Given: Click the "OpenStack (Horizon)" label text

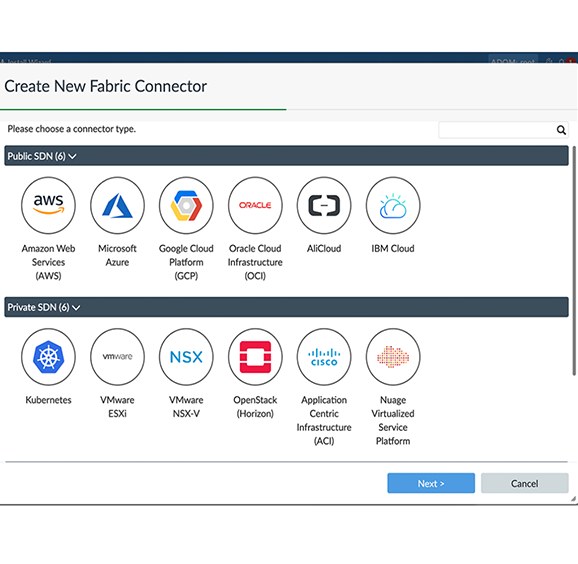Looking at the screenshot, I should click(255, 407).
